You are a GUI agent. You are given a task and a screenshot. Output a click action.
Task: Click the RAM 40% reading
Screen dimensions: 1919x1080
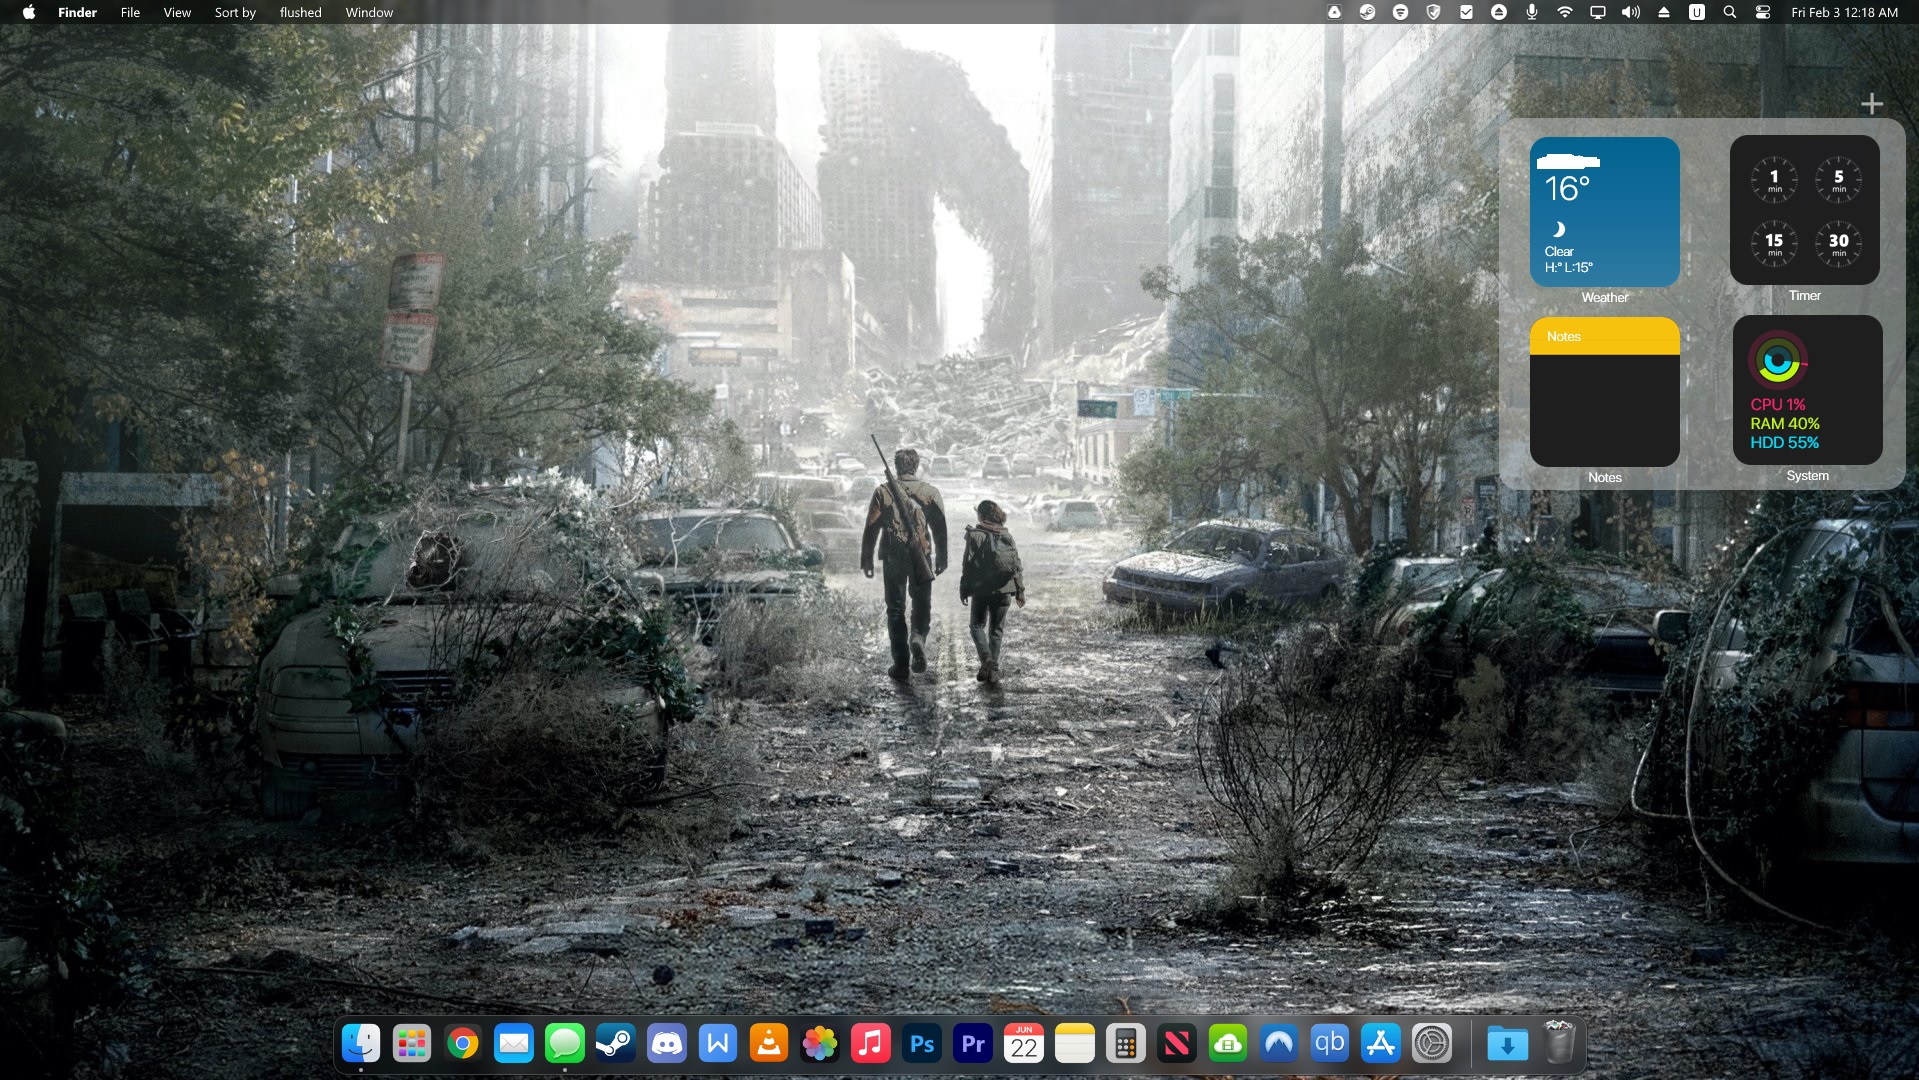[1785, 424]
